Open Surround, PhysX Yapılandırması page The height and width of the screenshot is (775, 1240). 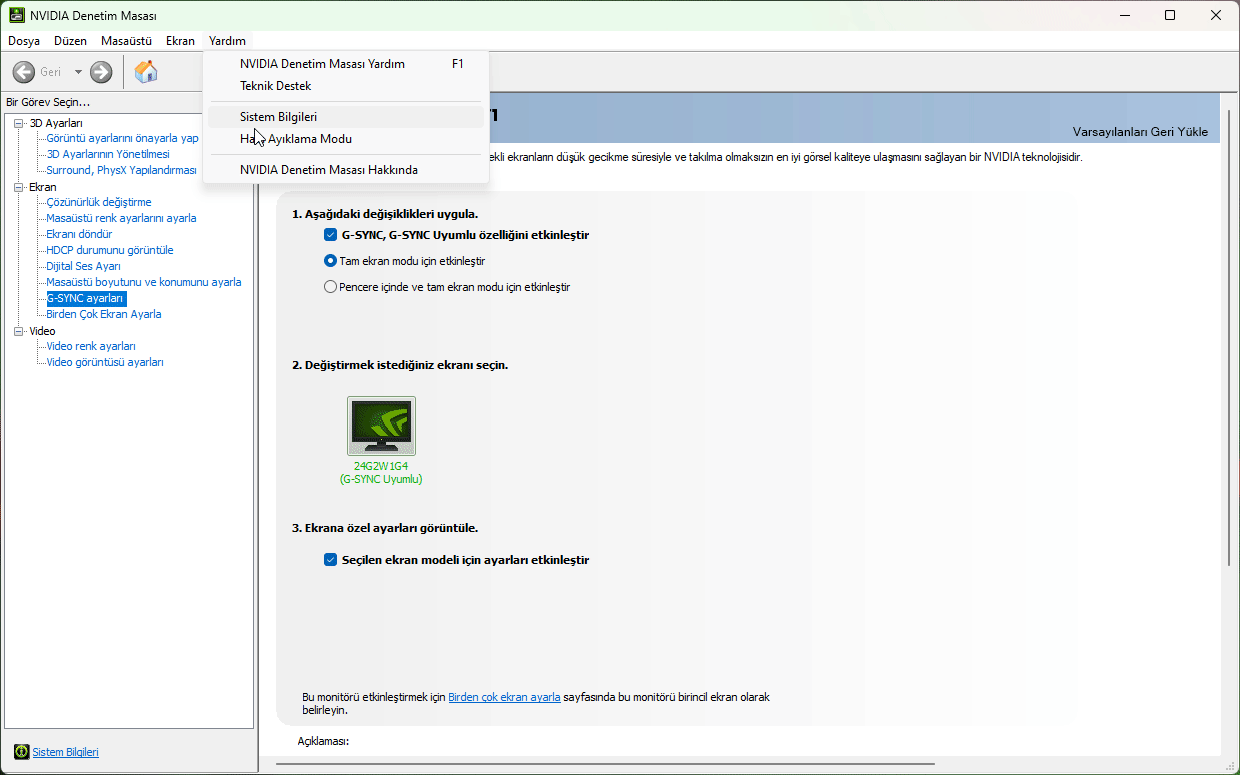121,170
